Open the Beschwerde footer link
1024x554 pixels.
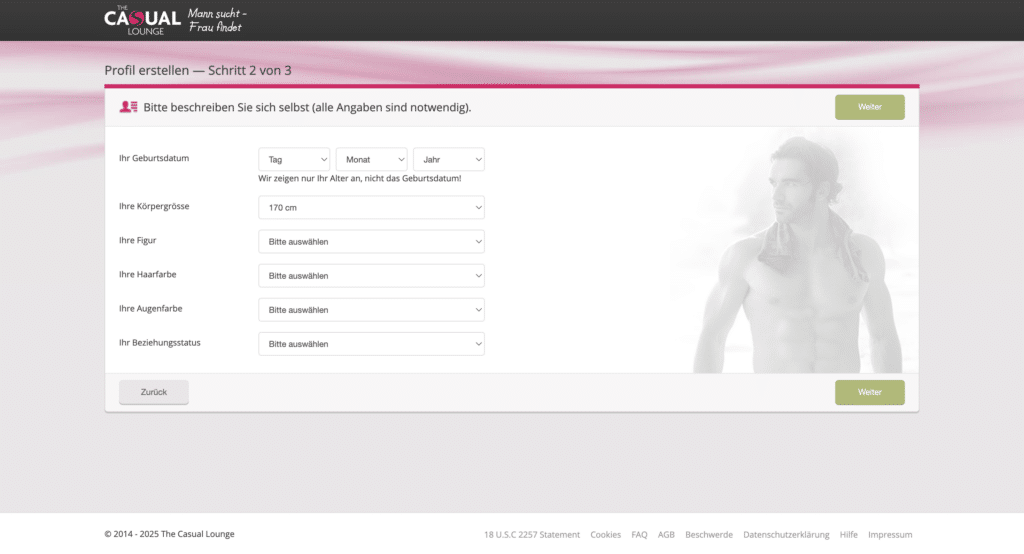tap(709, 534)
